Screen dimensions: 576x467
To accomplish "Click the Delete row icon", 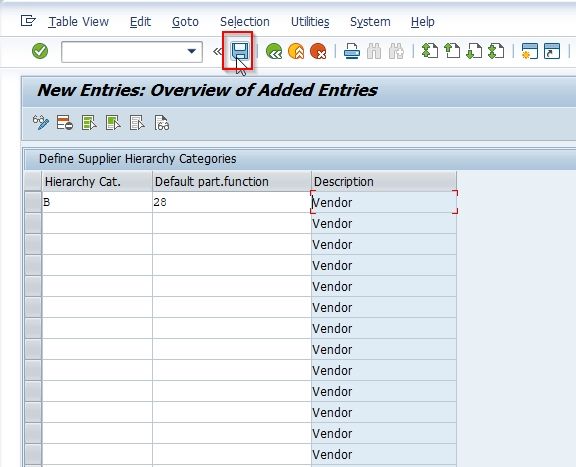I will click(x=65, y=123).
